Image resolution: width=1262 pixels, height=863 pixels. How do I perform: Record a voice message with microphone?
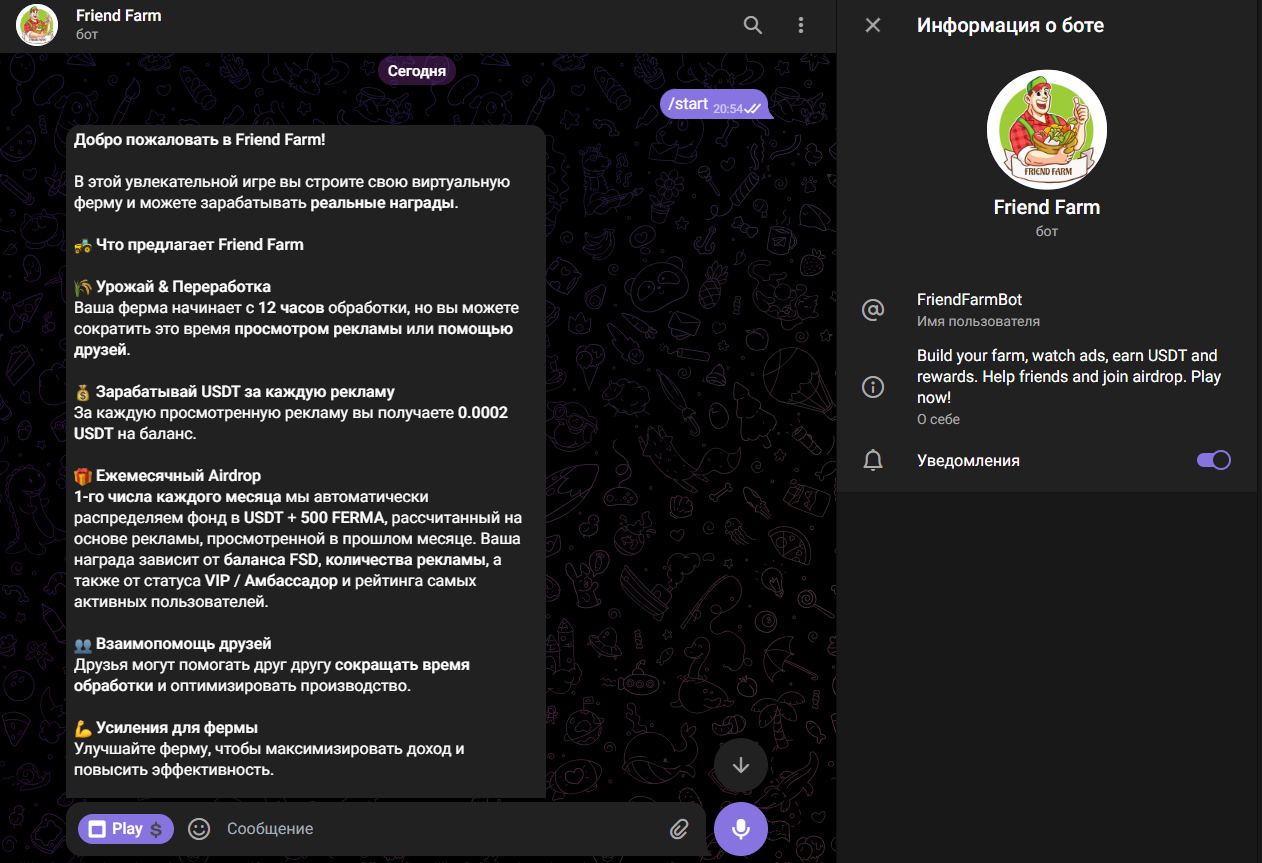tap(741, 829)
